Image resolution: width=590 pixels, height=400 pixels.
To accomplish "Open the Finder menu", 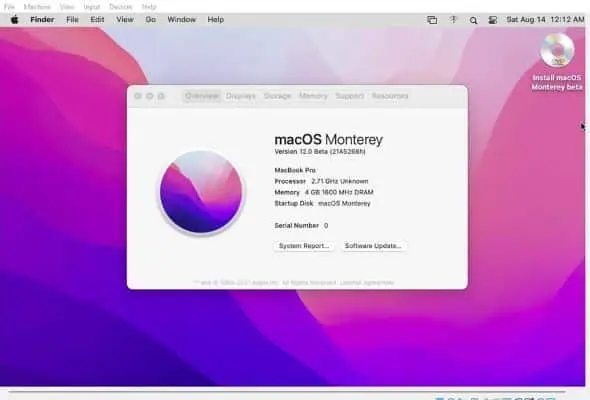I will coord(42,20).
